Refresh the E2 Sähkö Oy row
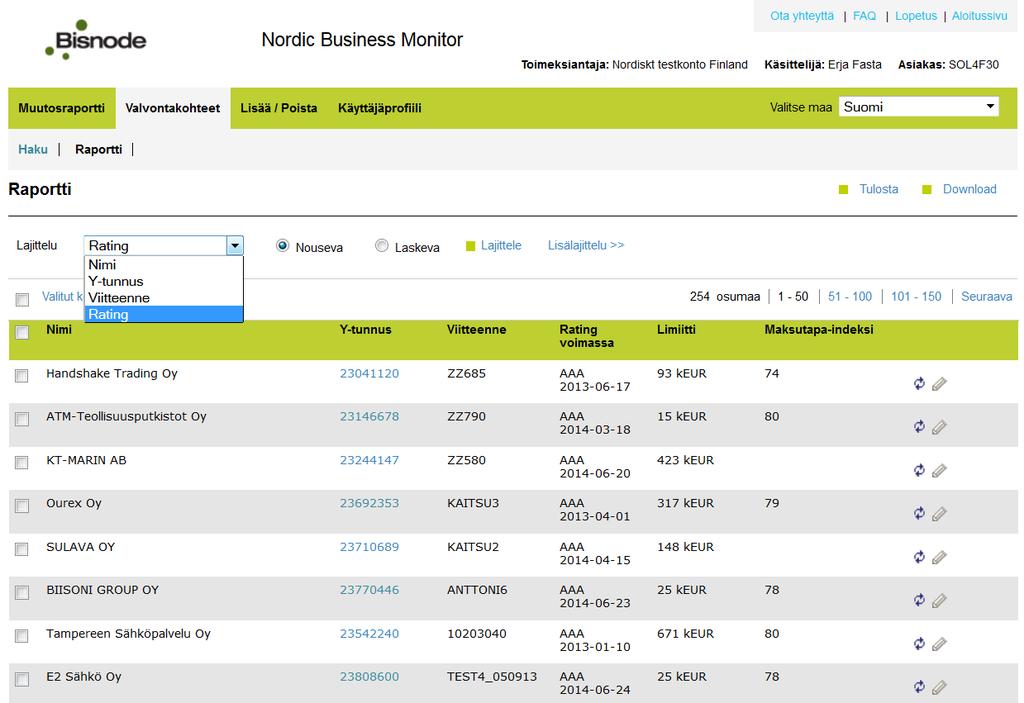 click(919, 687)
